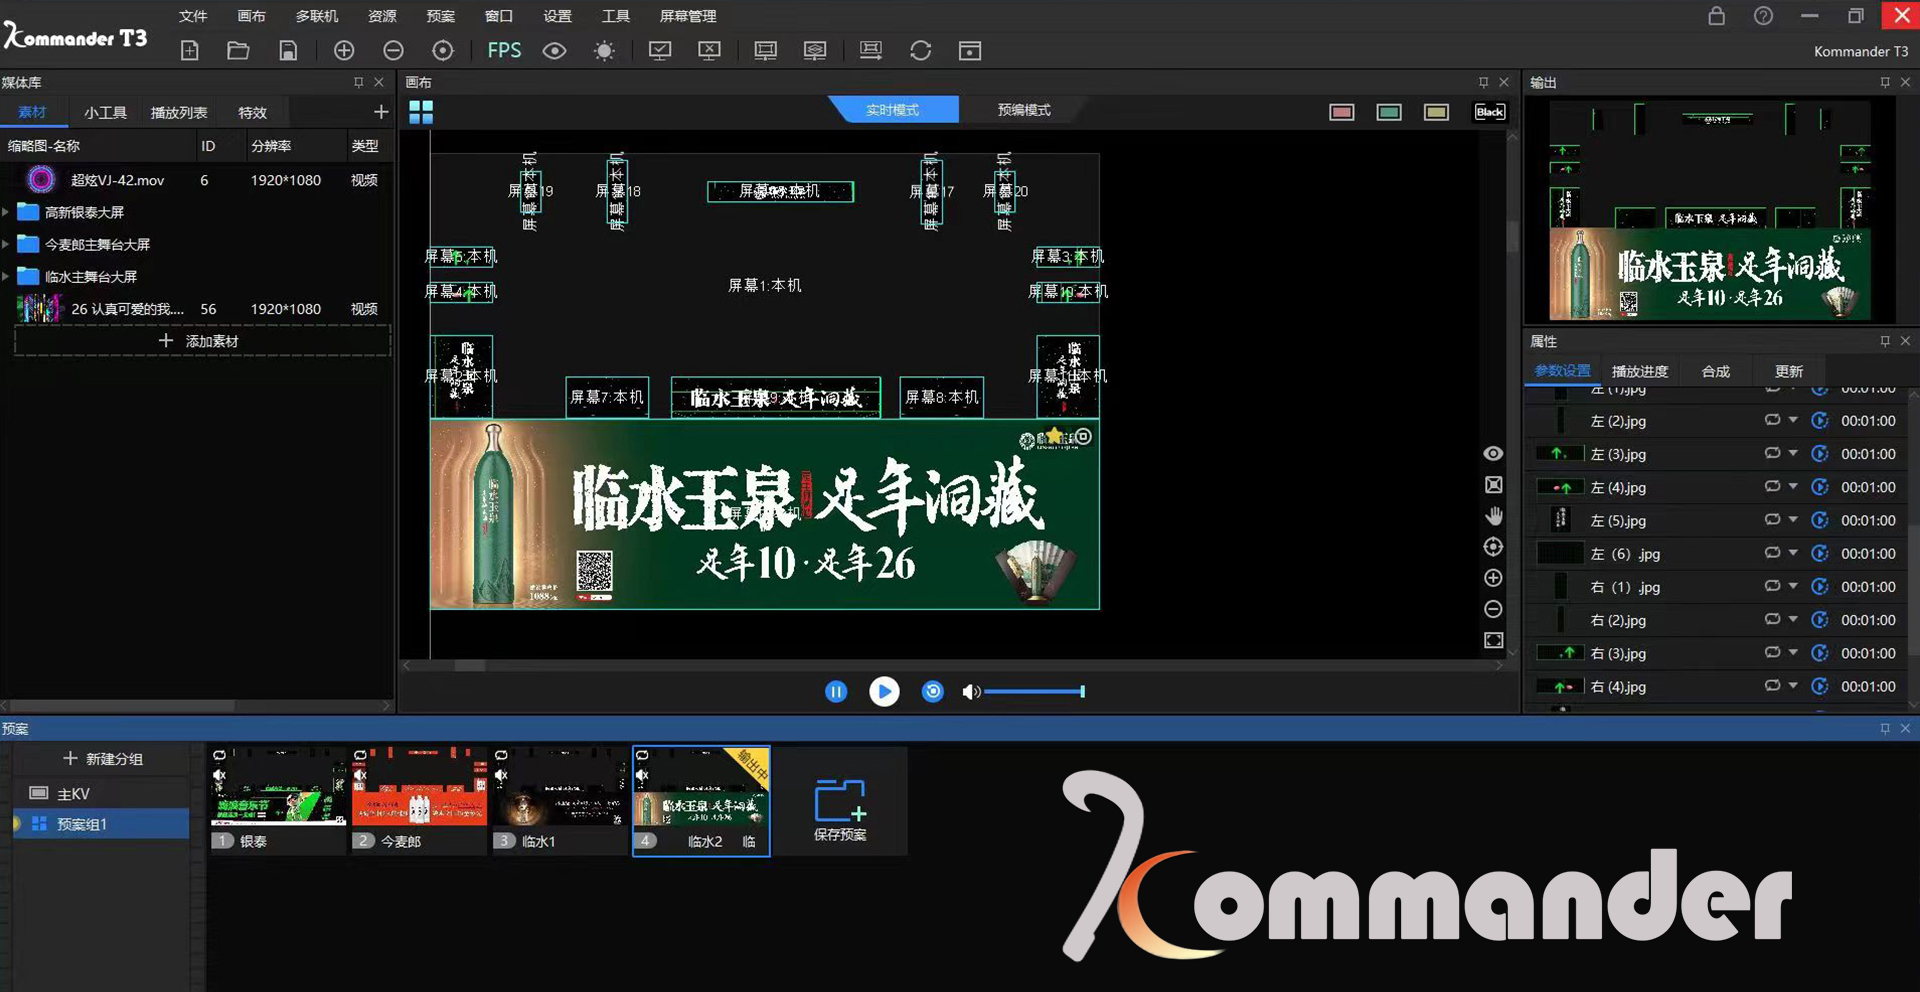Save project using the floppy disk icon
This screenshot has width=1920, height=992.
click(288, 50)
